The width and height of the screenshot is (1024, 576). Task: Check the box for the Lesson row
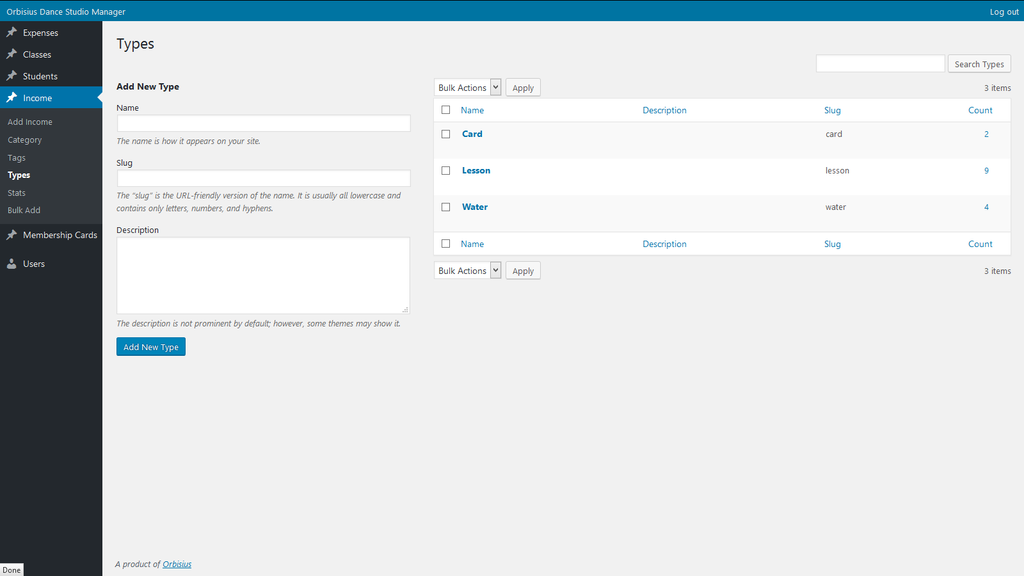(445, 170)
